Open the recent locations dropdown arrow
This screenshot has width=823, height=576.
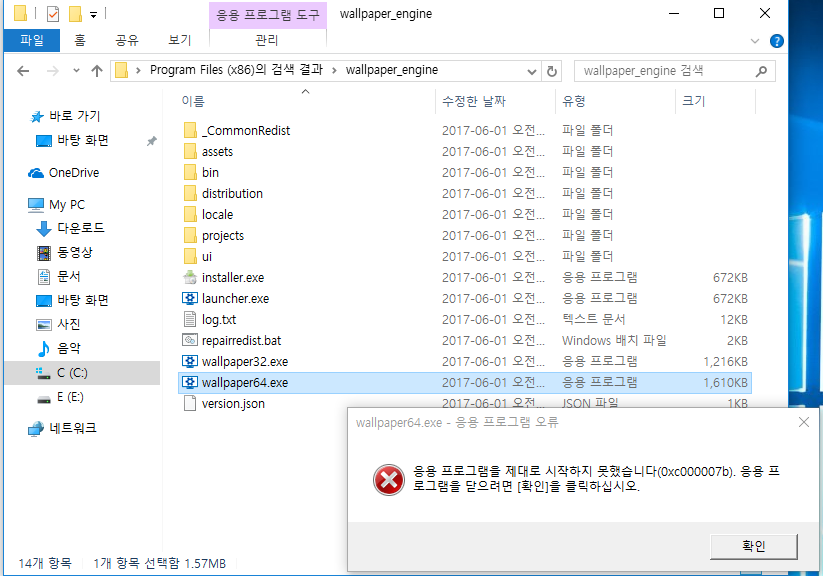[77, 71]
